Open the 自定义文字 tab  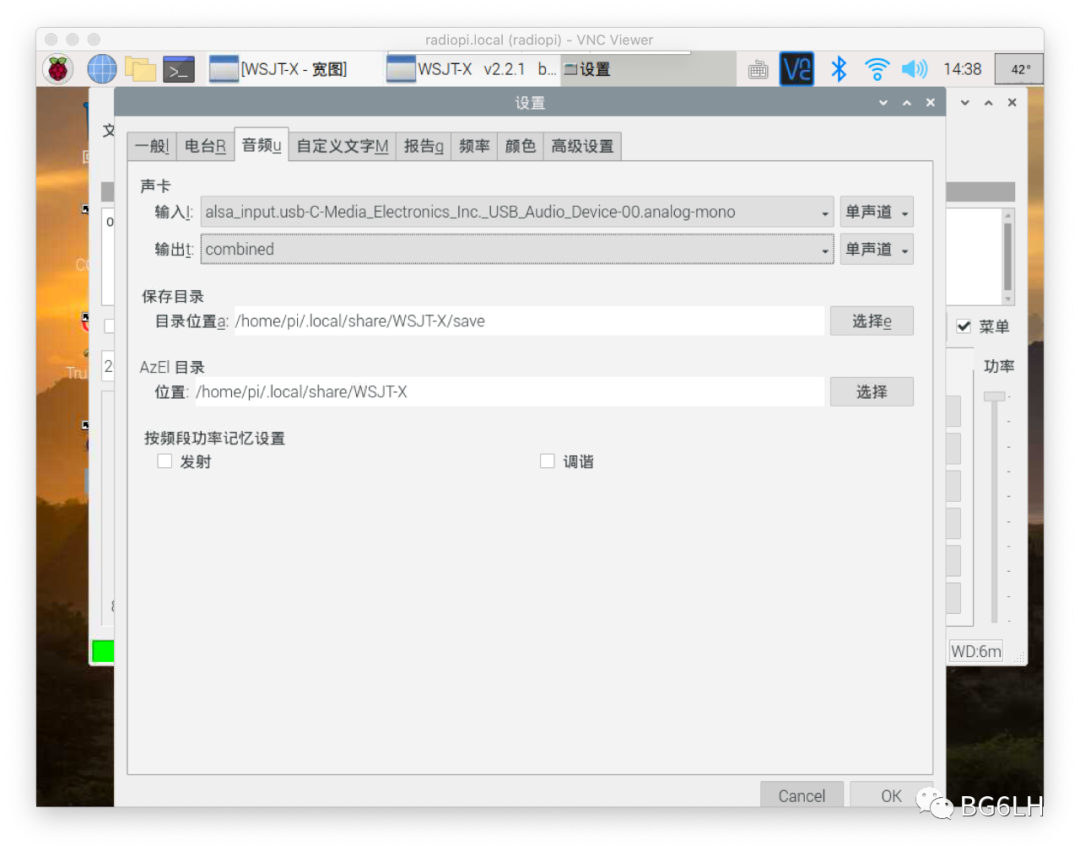[x=342, y=146]
